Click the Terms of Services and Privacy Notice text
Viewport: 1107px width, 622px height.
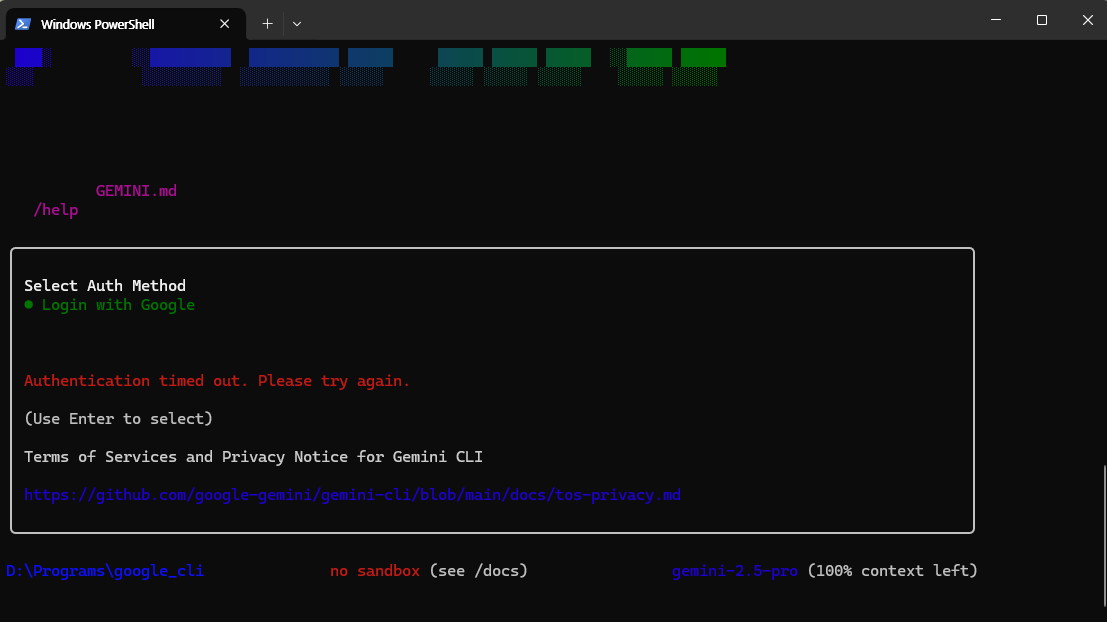(x=253, y=457)
